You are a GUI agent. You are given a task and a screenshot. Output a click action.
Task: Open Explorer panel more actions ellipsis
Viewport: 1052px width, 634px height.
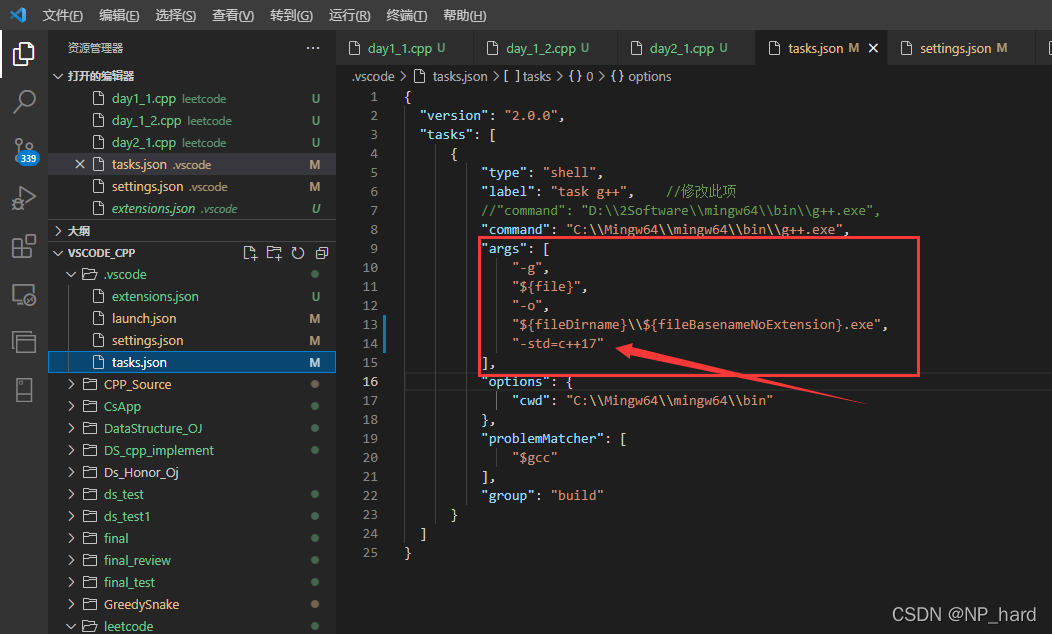click(x=313, y=48)
